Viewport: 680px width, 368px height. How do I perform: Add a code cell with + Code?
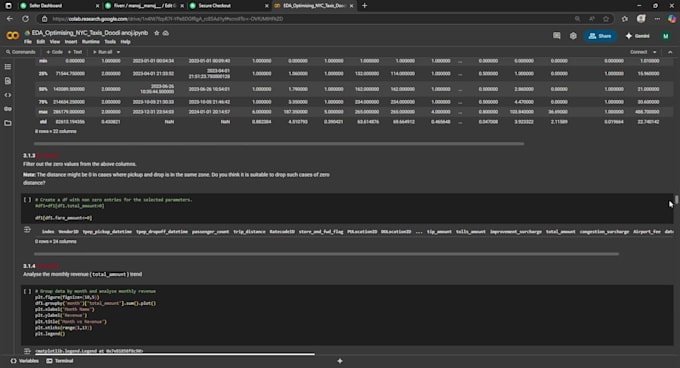pos(55,52)
